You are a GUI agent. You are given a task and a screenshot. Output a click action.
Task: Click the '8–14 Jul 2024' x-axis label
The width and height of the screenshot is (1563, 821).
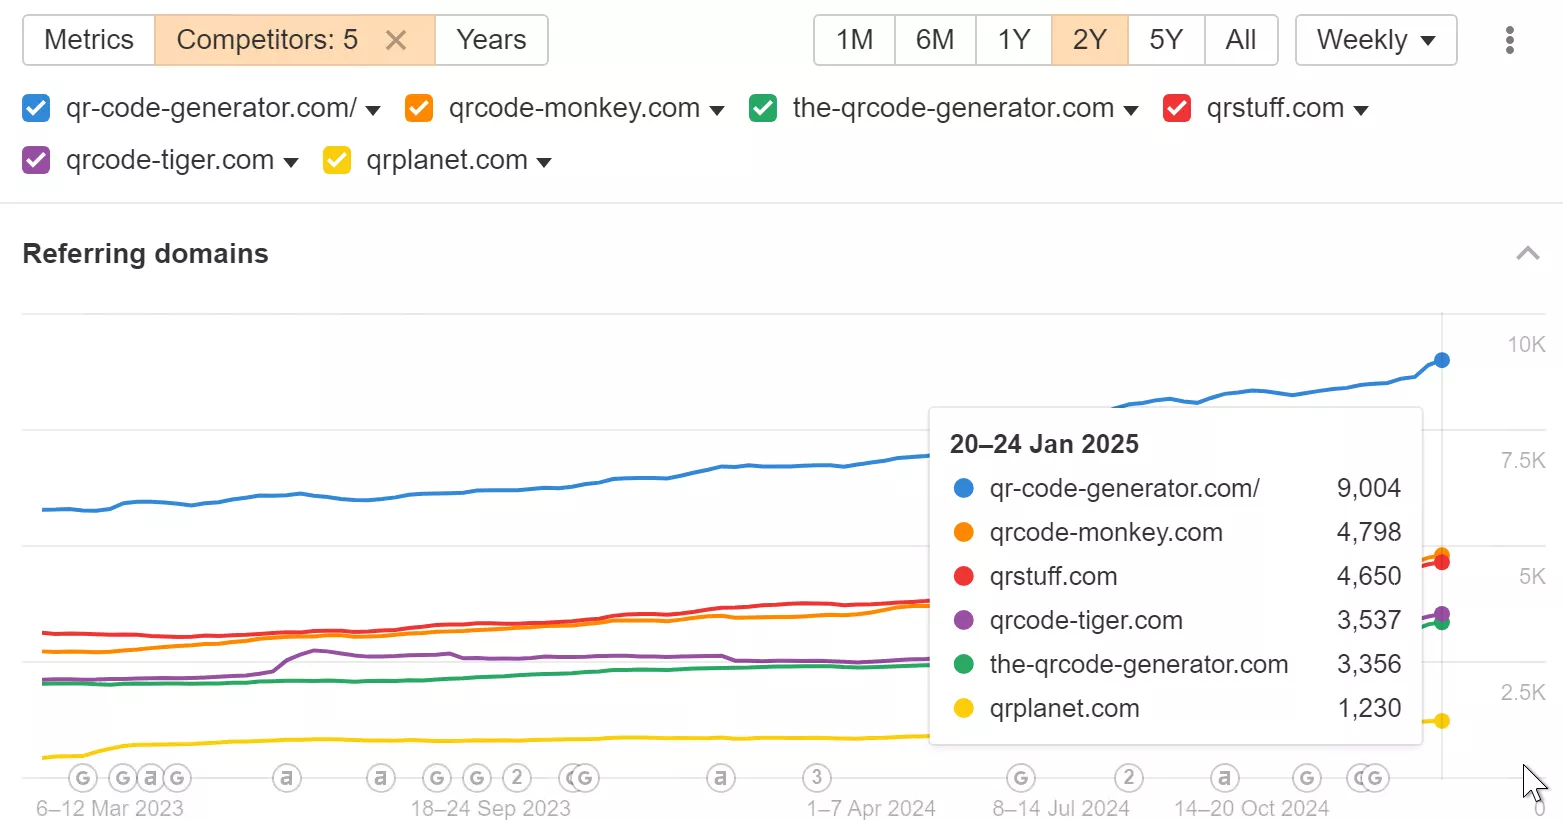coord(1061,808)
